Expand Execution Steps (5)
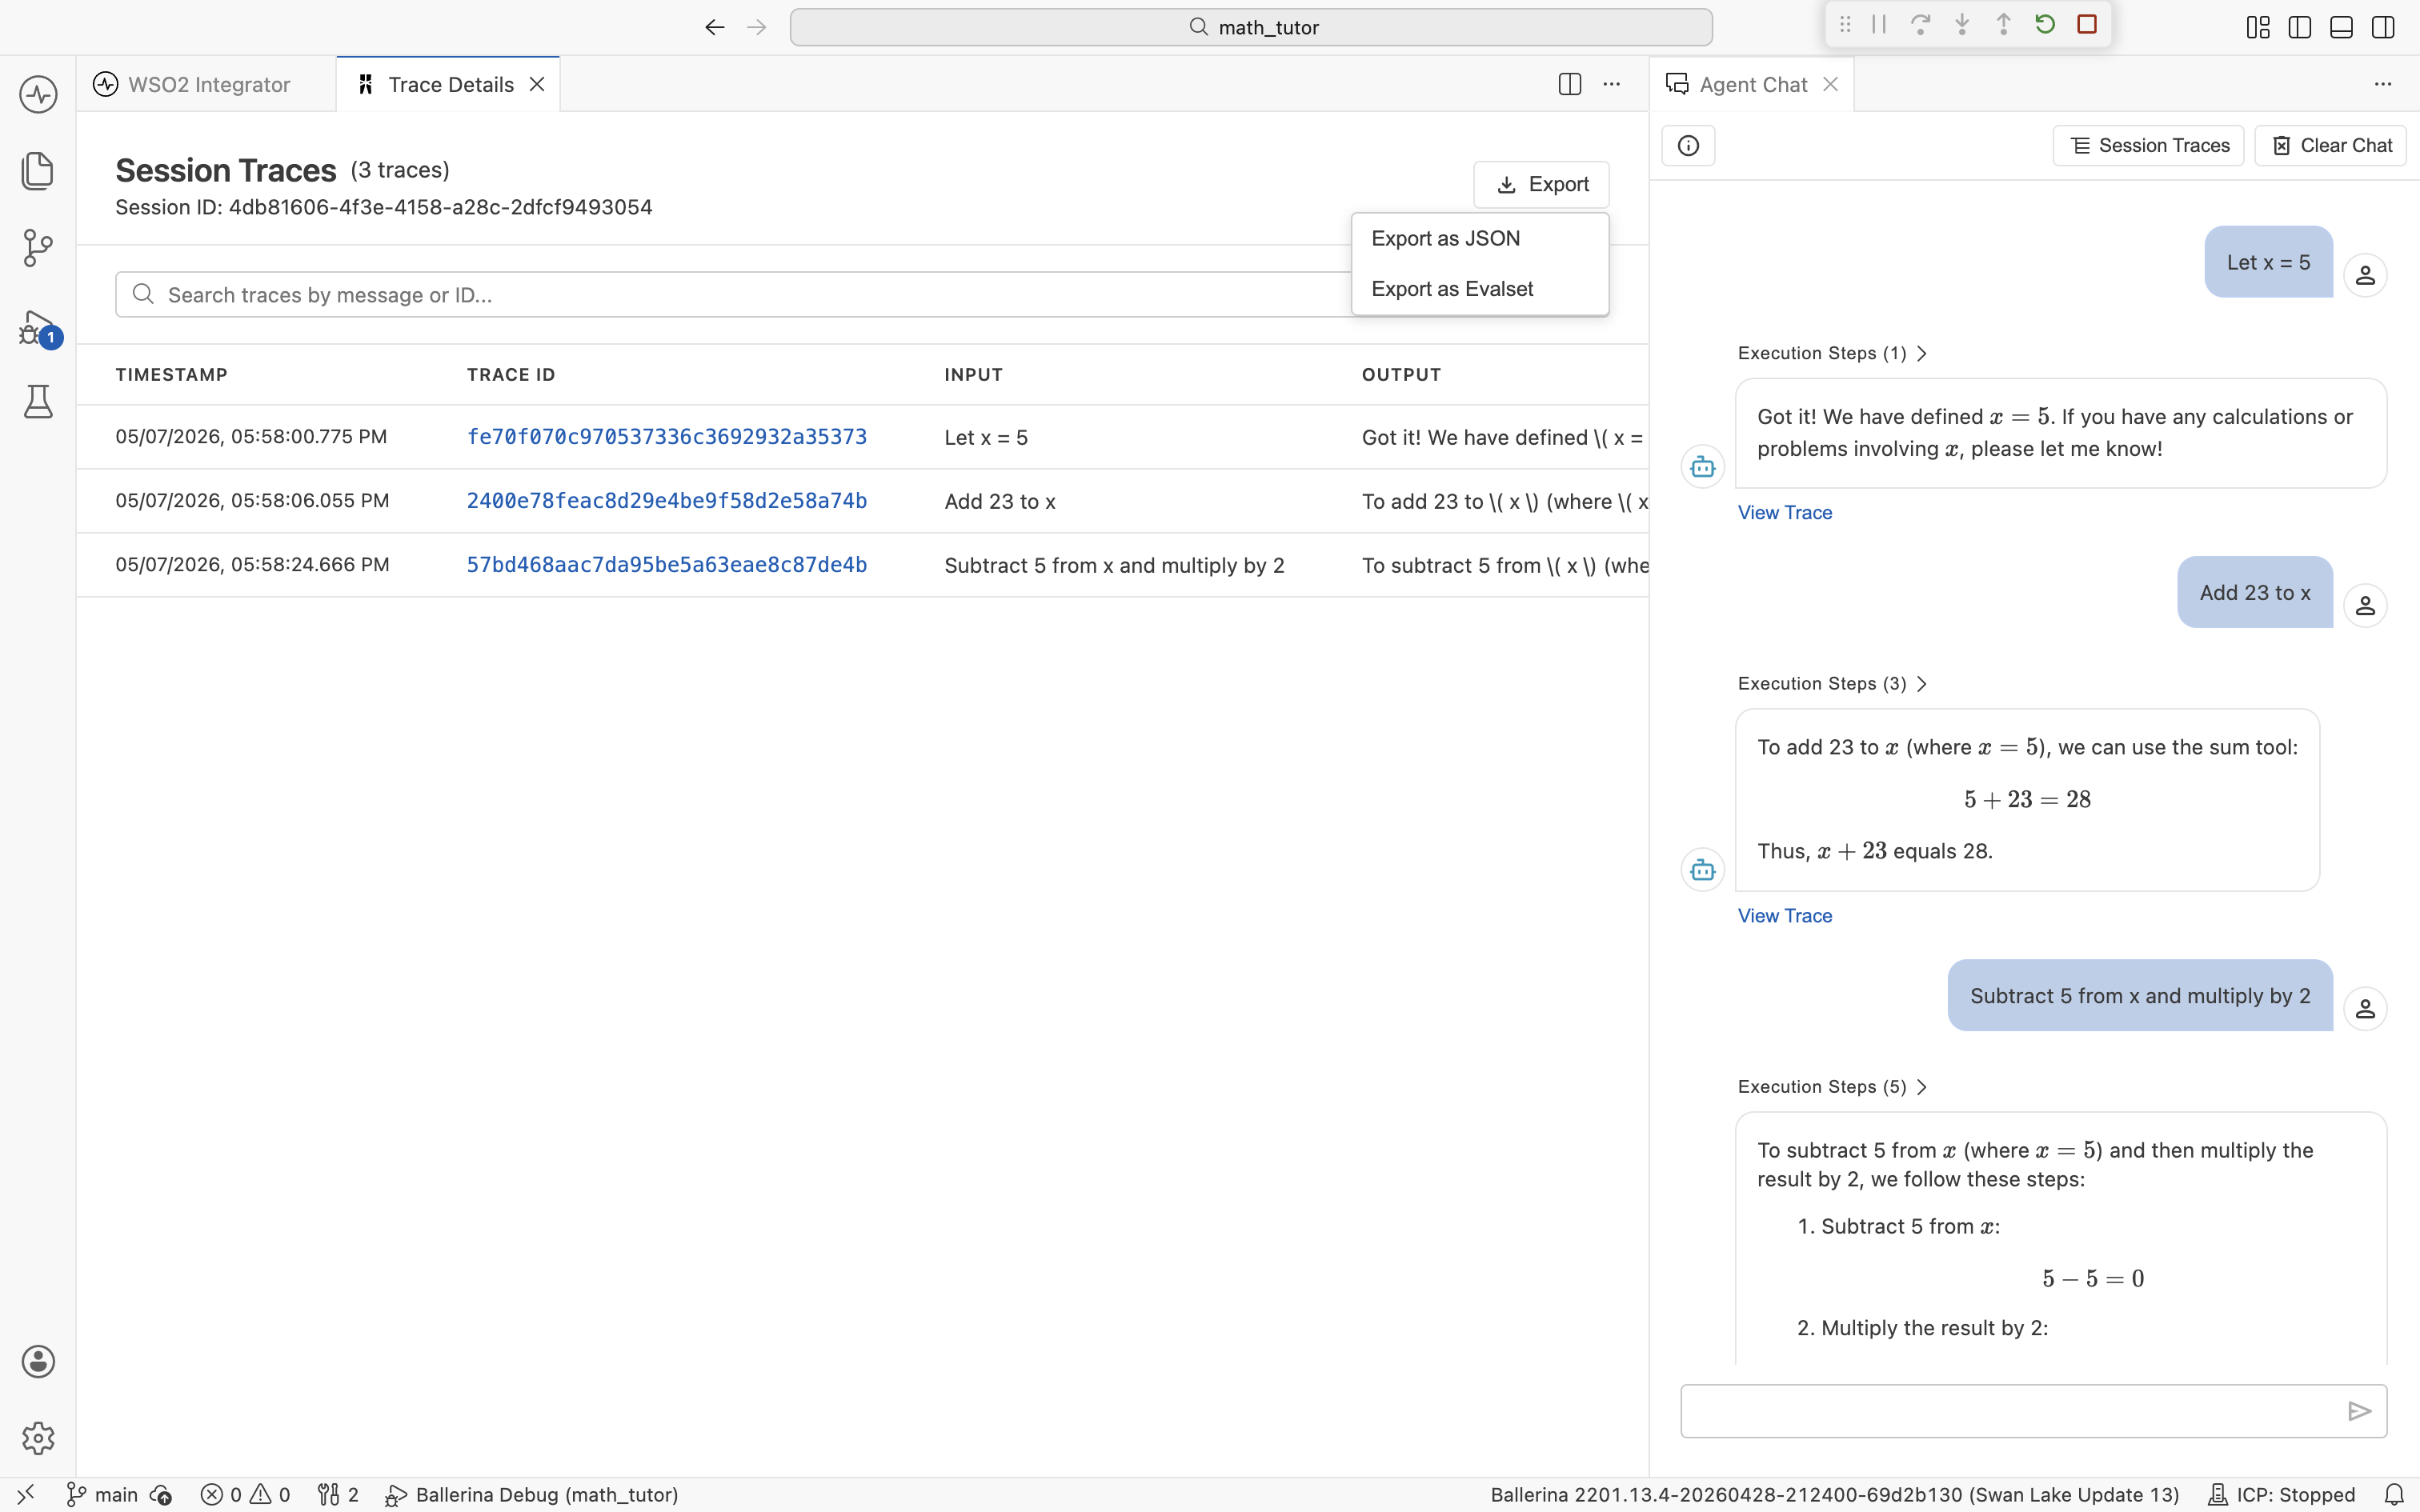This screenshot has height=1512, width=2420. [x=1832, y=1087]
